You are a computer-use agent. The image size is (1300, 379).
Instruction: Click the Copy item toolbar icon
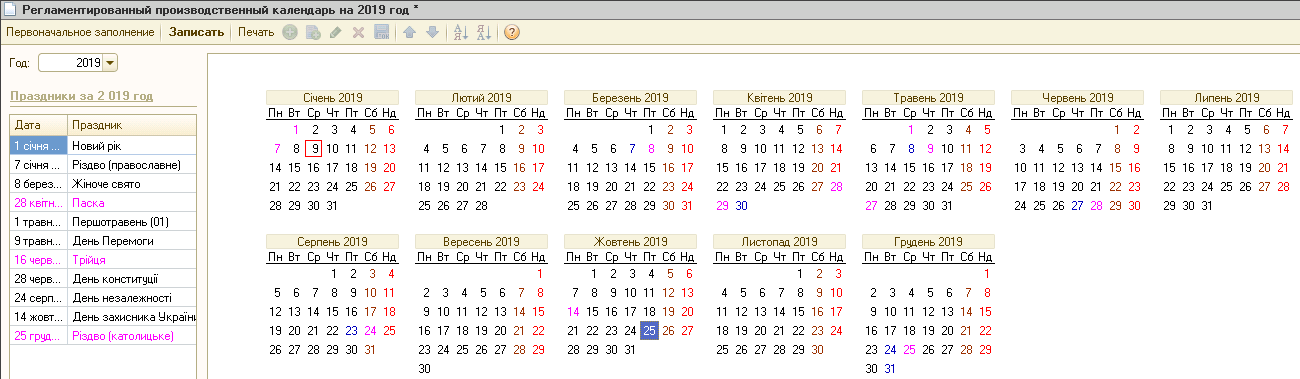(x=313, y=32)
